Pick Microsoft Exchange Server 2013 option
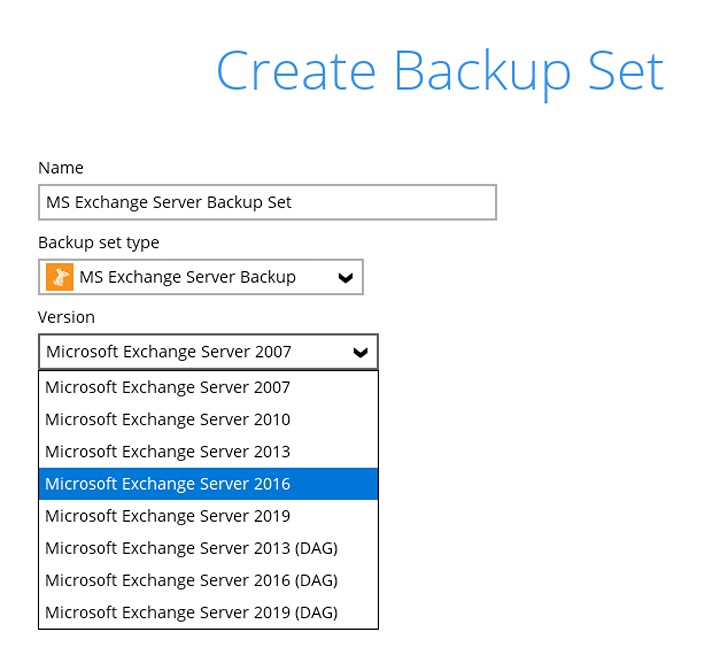 [168, 452]
